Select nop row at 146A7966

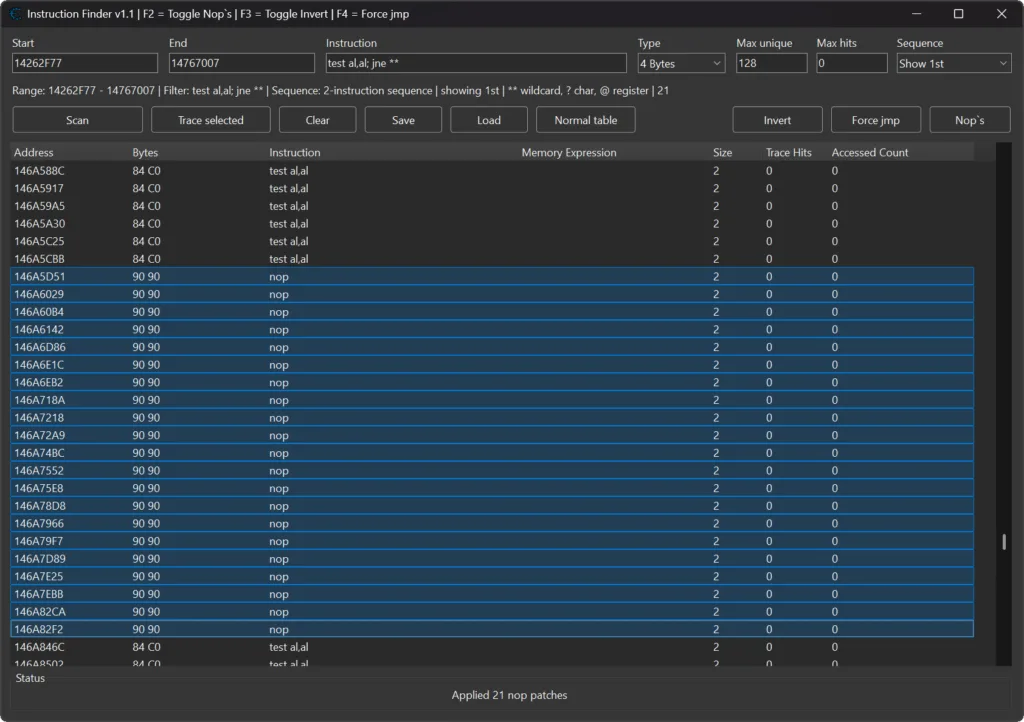[492, 524]
